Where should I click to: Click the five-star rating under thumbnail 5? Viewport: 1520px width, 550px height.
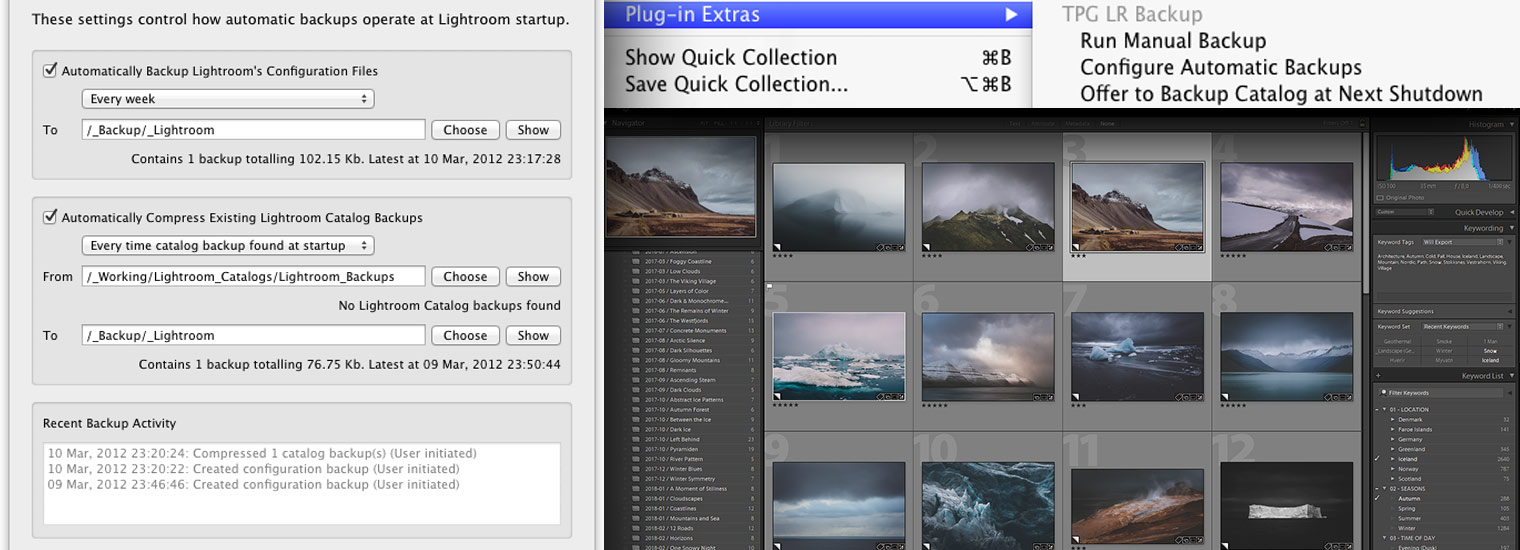pos(786,406)
